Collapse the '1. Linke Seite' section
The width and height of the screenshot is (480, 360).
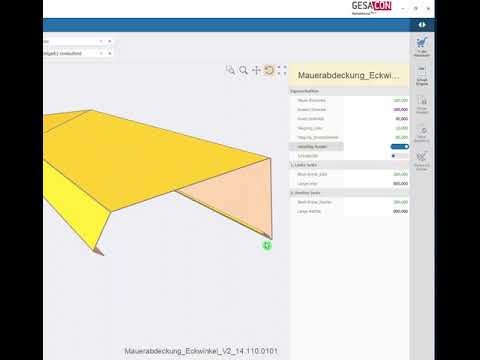[x=349, y=165]
